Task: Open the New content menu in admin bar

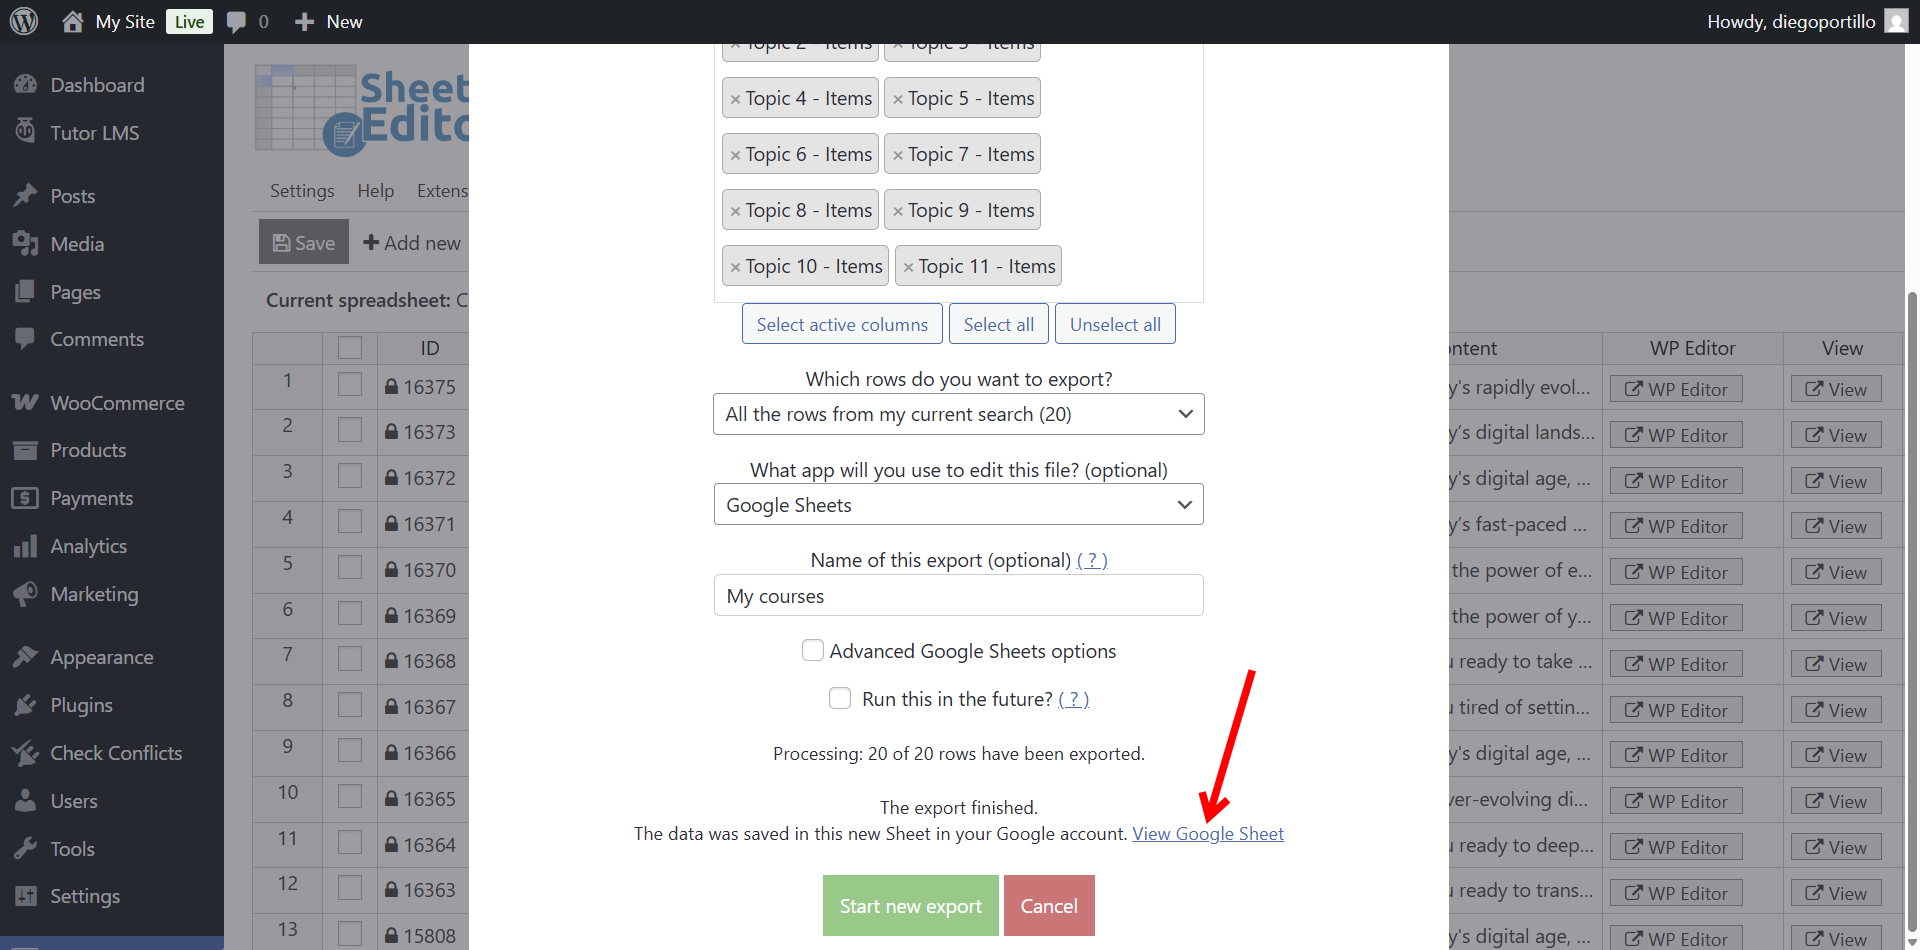Action: coord(329,21)
